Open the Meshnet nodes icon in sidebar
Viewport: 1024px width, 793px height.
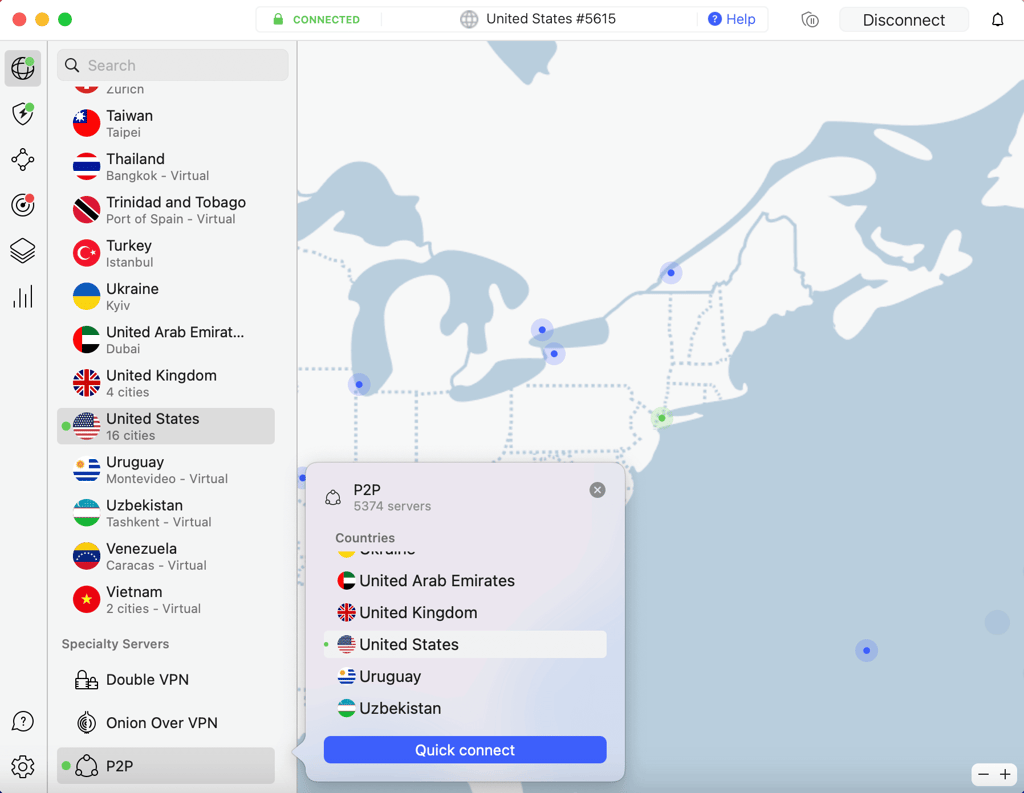click(23, 159)
